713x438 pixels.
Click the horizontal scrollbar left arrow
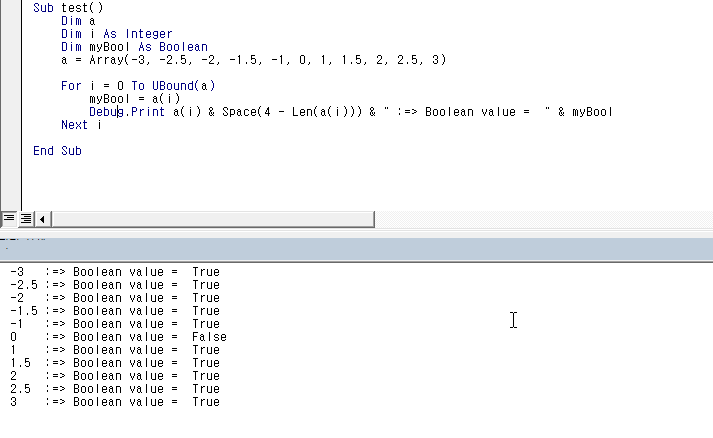point(42,219)
